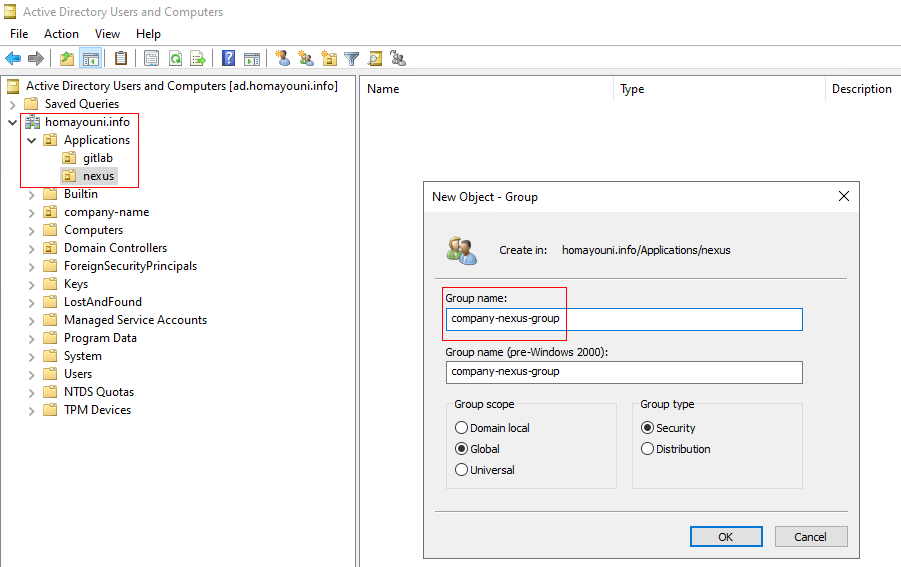The width and height of the screenshot is (901, 567).
Task: Sort by the Description column header
Action: (x=863, y=89)
